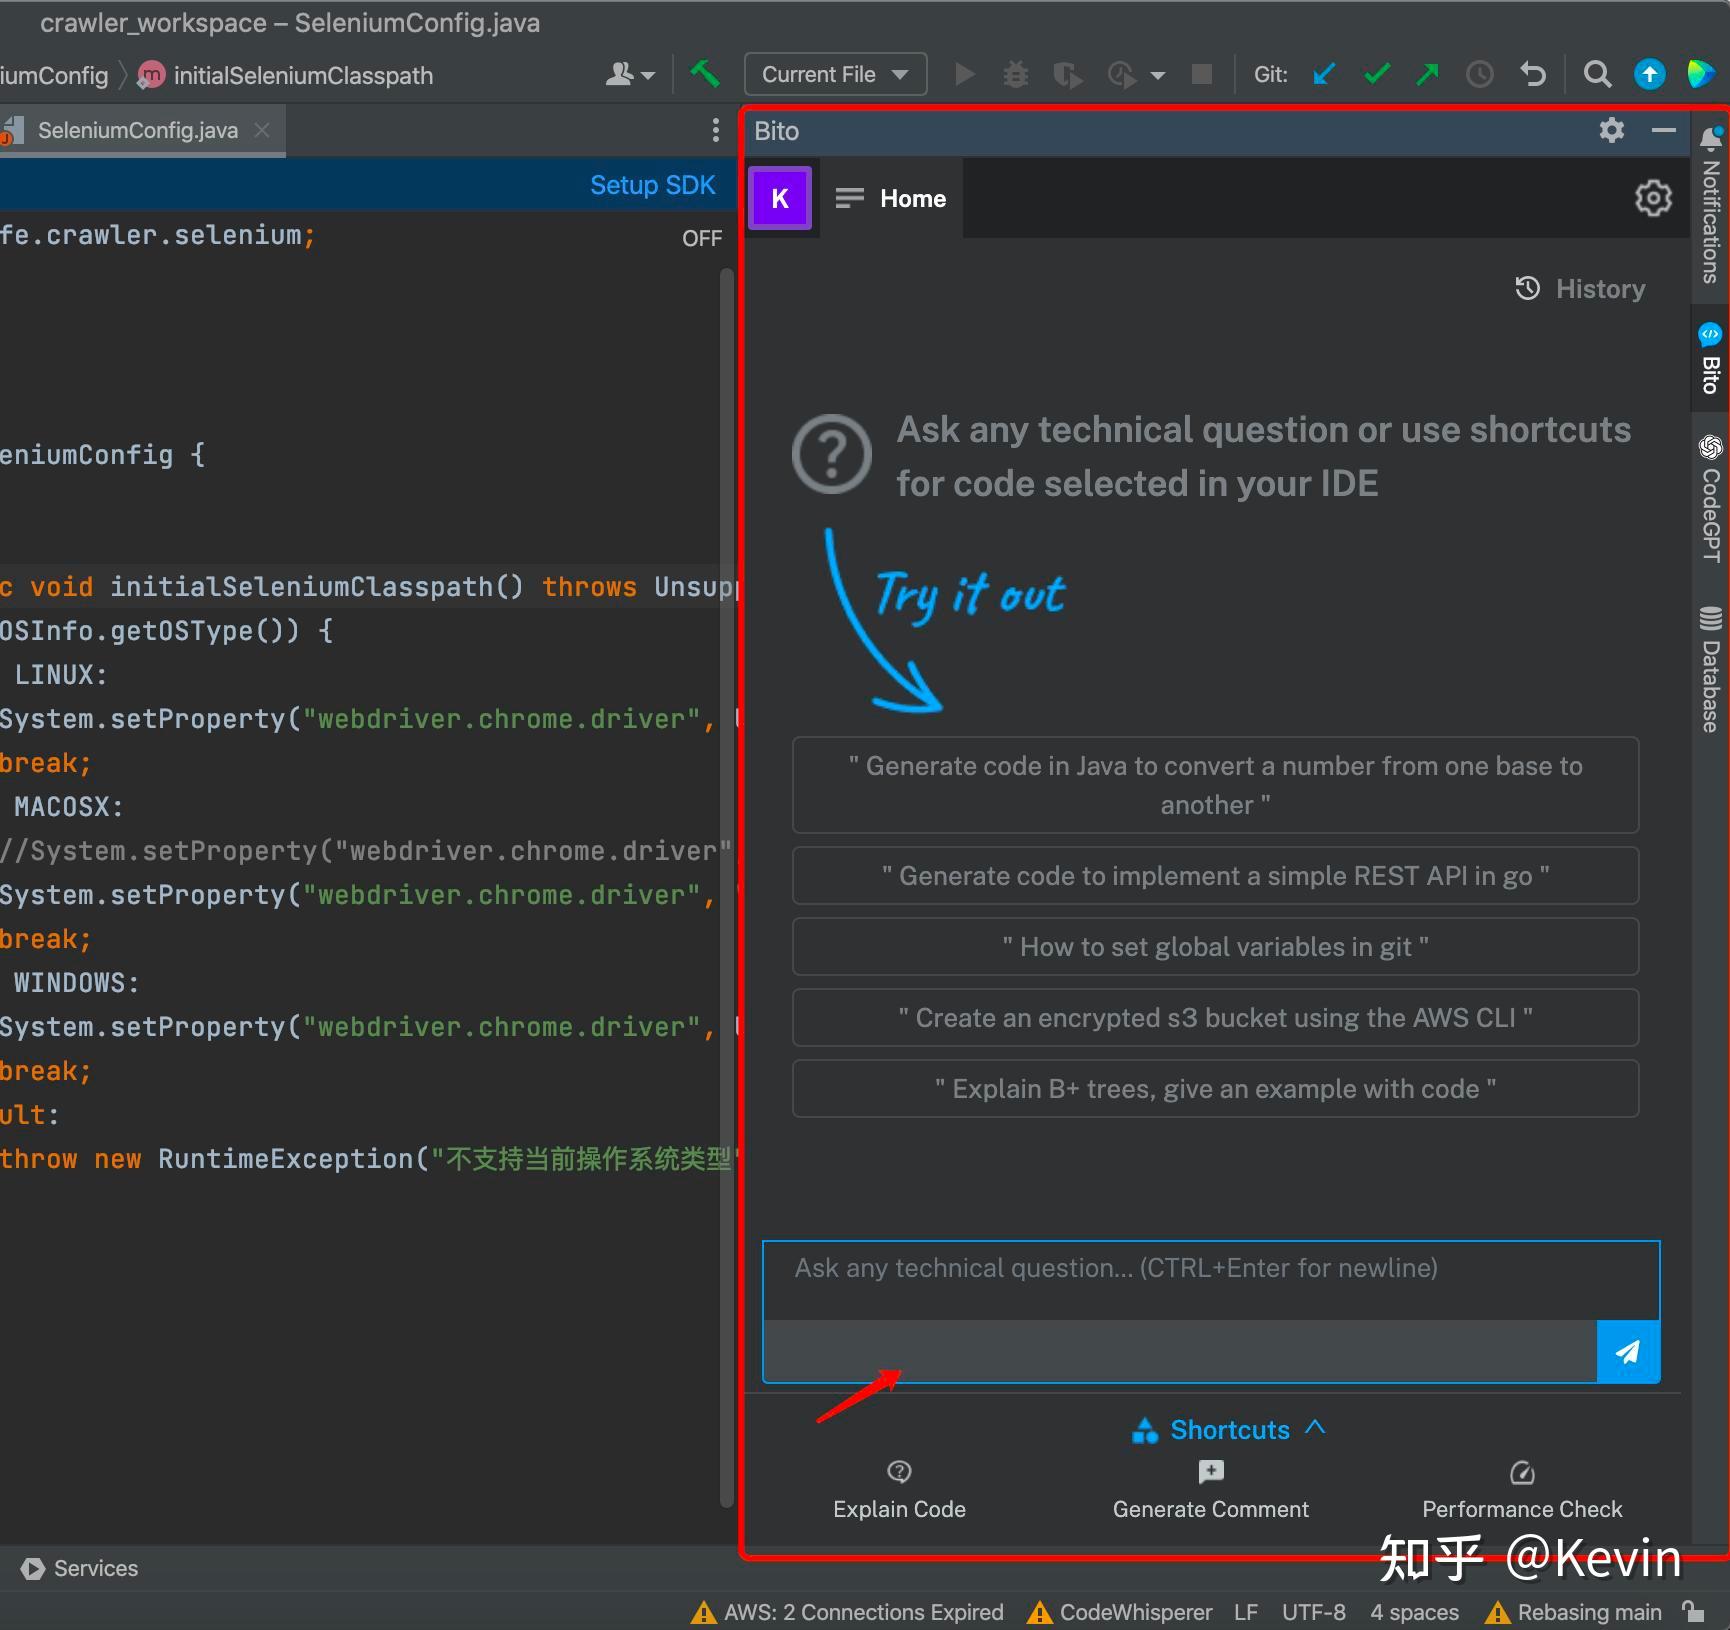Open editor tabs more options menu

(715, 130)
